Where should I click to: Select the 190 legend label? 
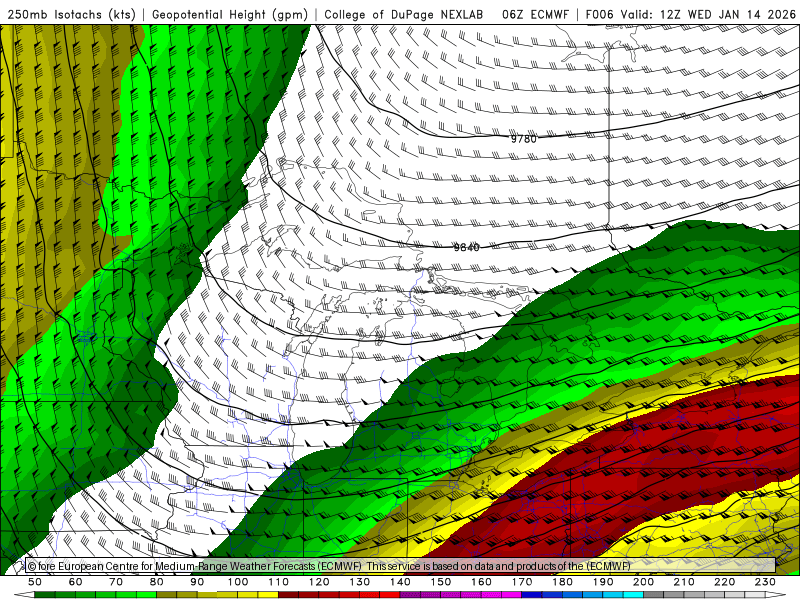coord(603,582)
